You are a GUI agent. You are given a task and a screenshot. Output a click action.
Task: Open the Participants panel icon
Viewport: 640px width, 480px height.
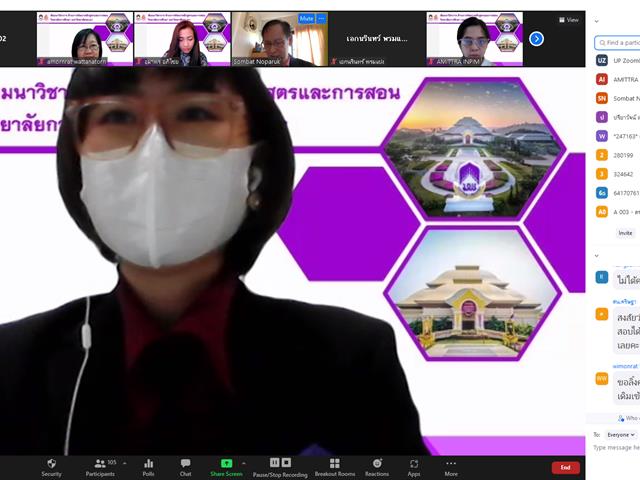tap(100, 464)
